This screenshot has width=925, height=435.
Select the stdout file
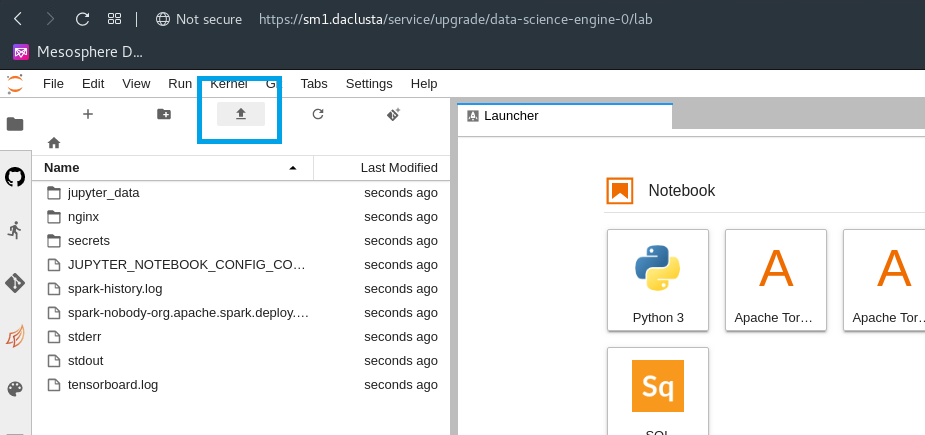coord(241,361)
